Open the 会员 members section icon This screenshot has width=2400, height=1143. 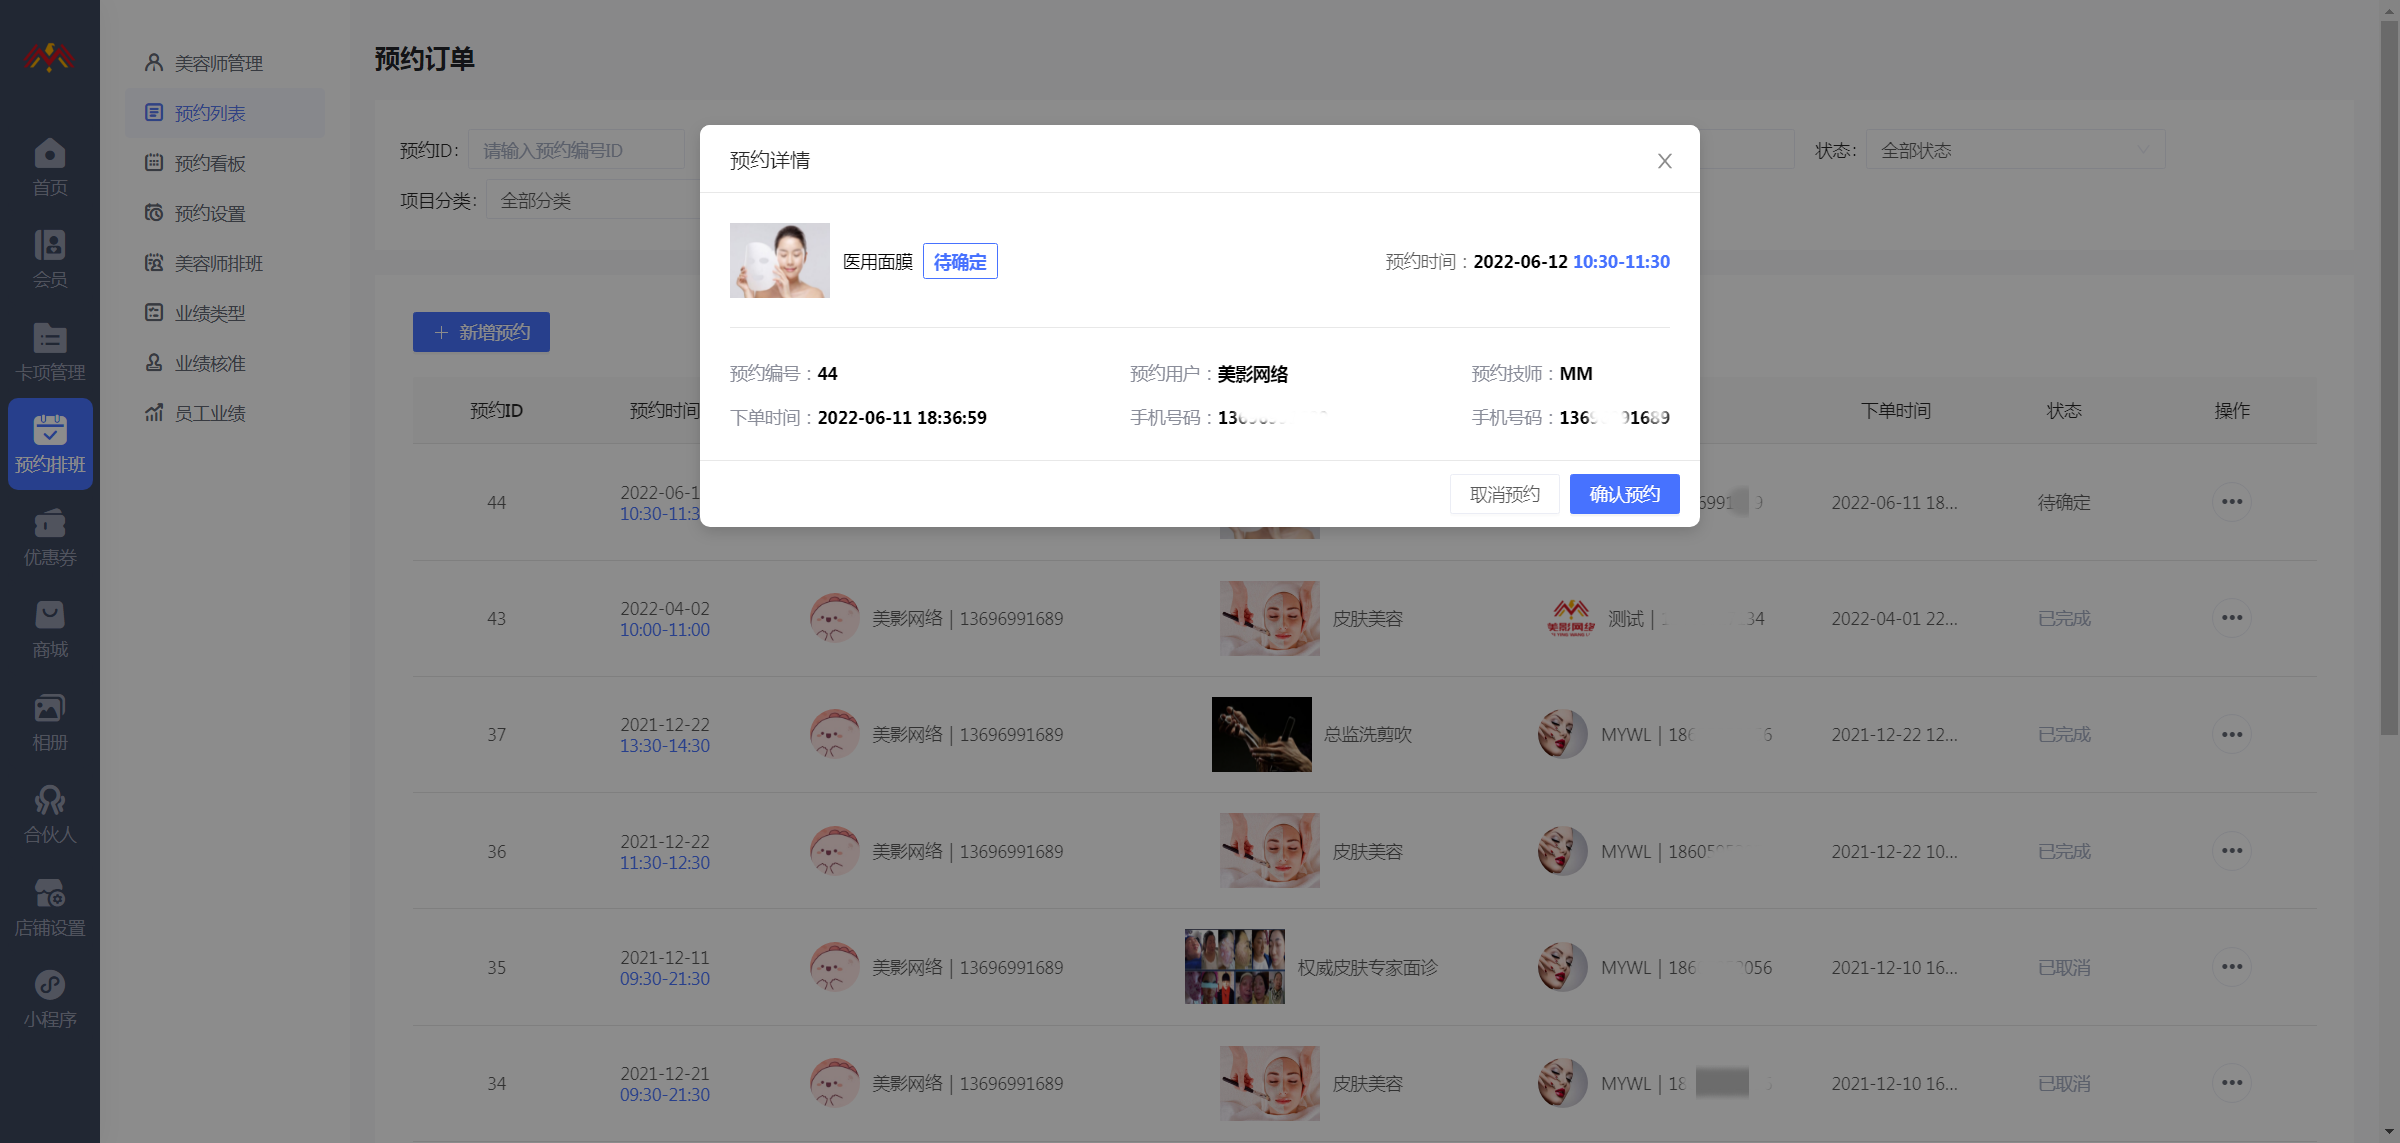coord(49,246)
